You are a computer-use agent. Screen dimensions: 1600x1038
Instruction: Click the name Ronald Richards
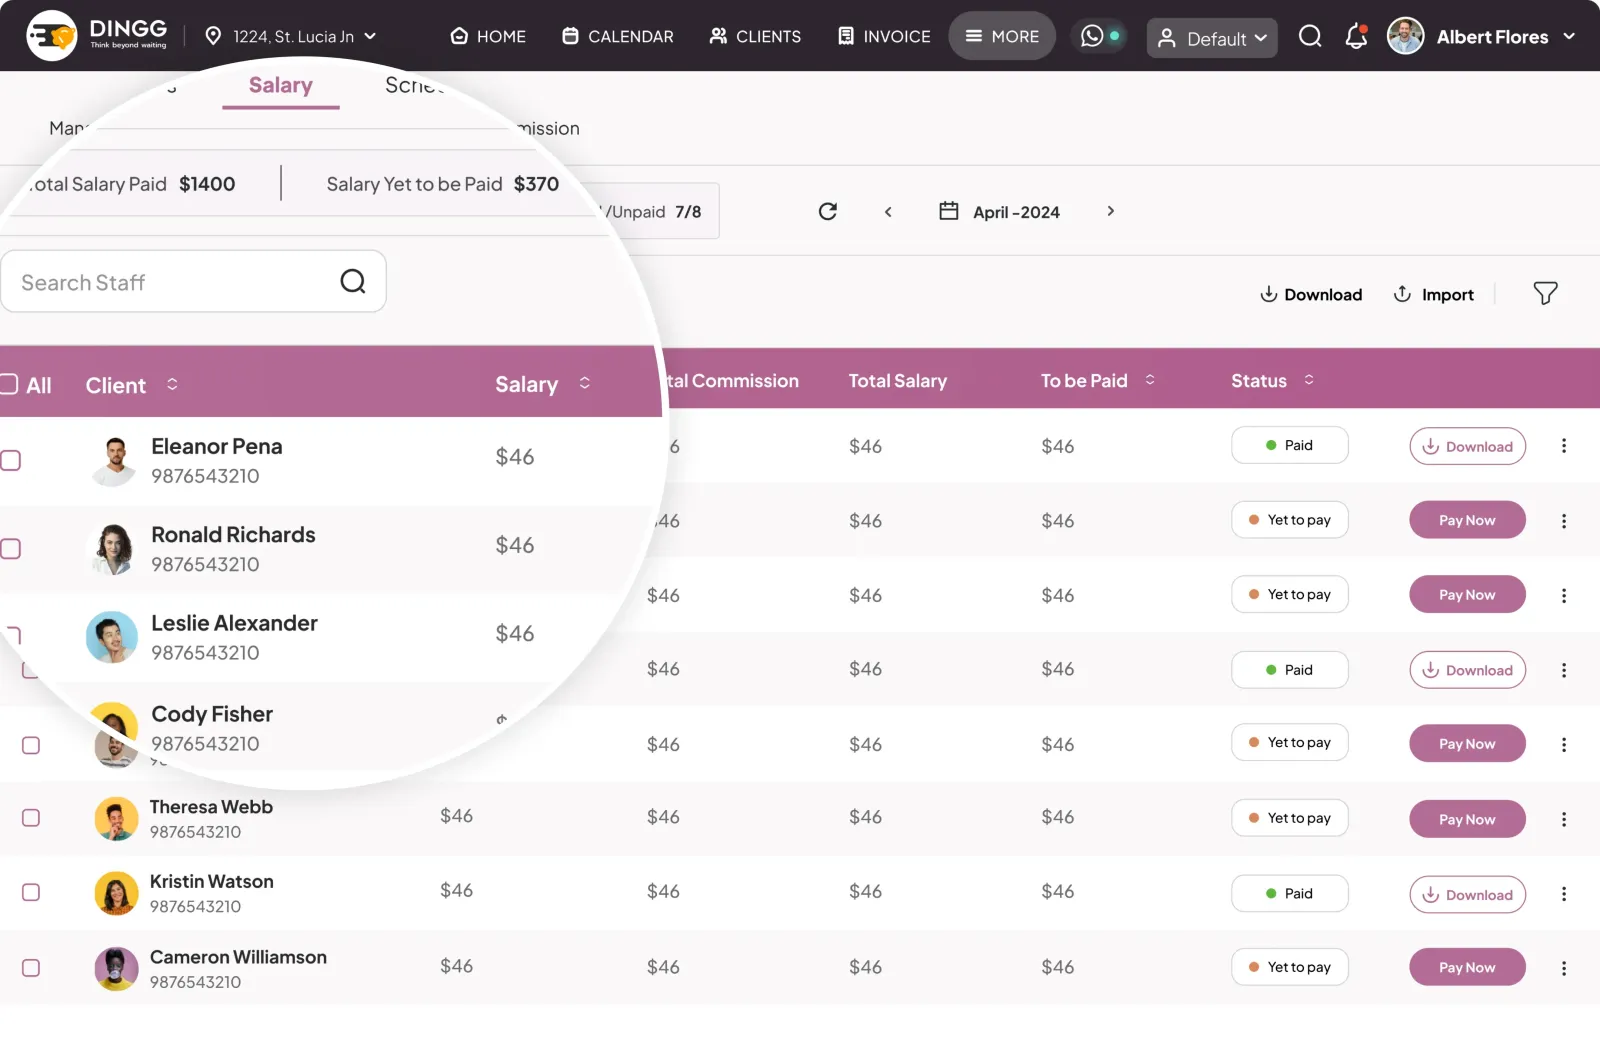tap(233, 535)
